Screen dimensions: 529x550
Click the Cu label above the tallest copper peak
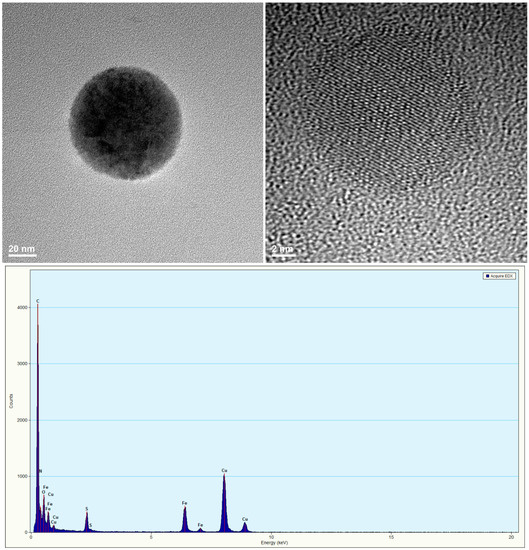pyautogui.click(x=225, y=470)
